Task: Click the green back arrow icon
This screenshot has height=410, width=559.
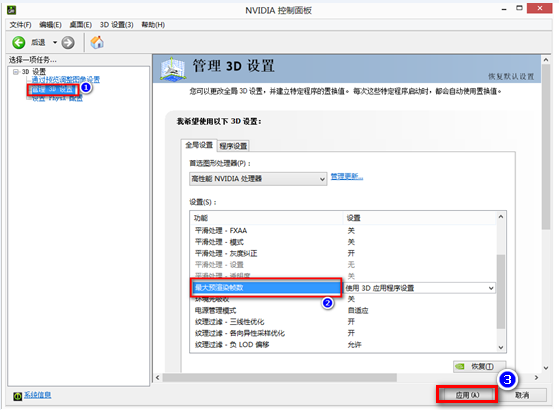Action: [x=19, y=43]
